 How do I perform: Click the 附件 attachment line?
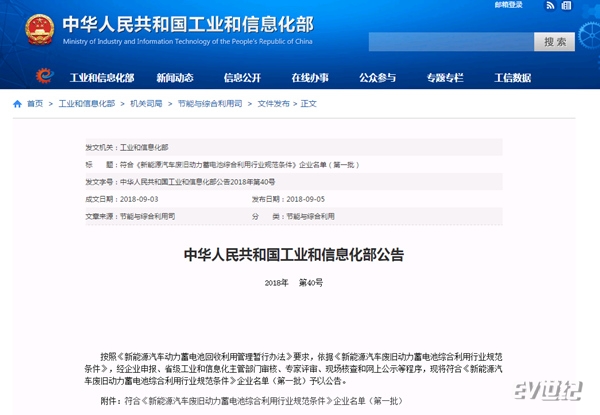pyautogui.click(x=251, y=401)
